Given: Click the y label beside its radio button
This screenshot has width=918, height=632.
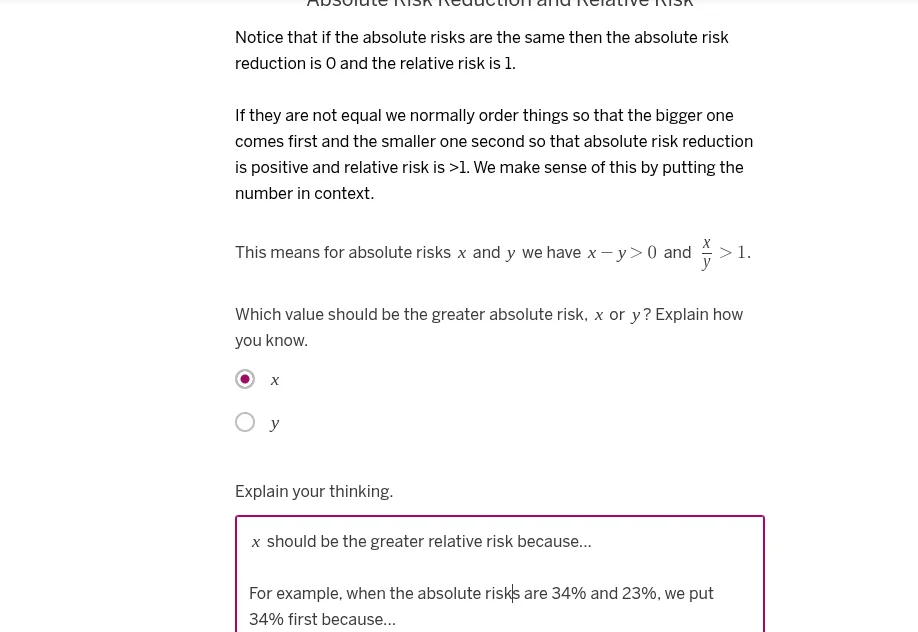Looking at the screenshot, I should tap(274, 422).
